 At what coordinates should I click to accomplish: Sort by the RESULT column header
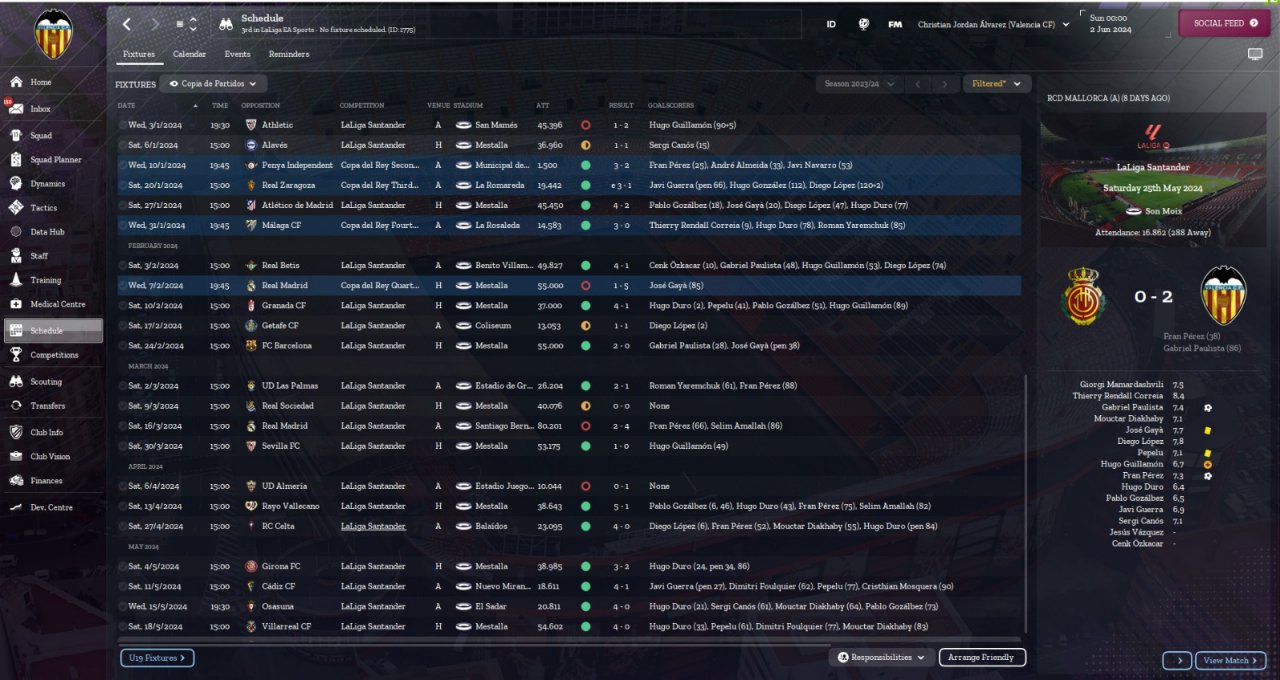click(621, 105)
